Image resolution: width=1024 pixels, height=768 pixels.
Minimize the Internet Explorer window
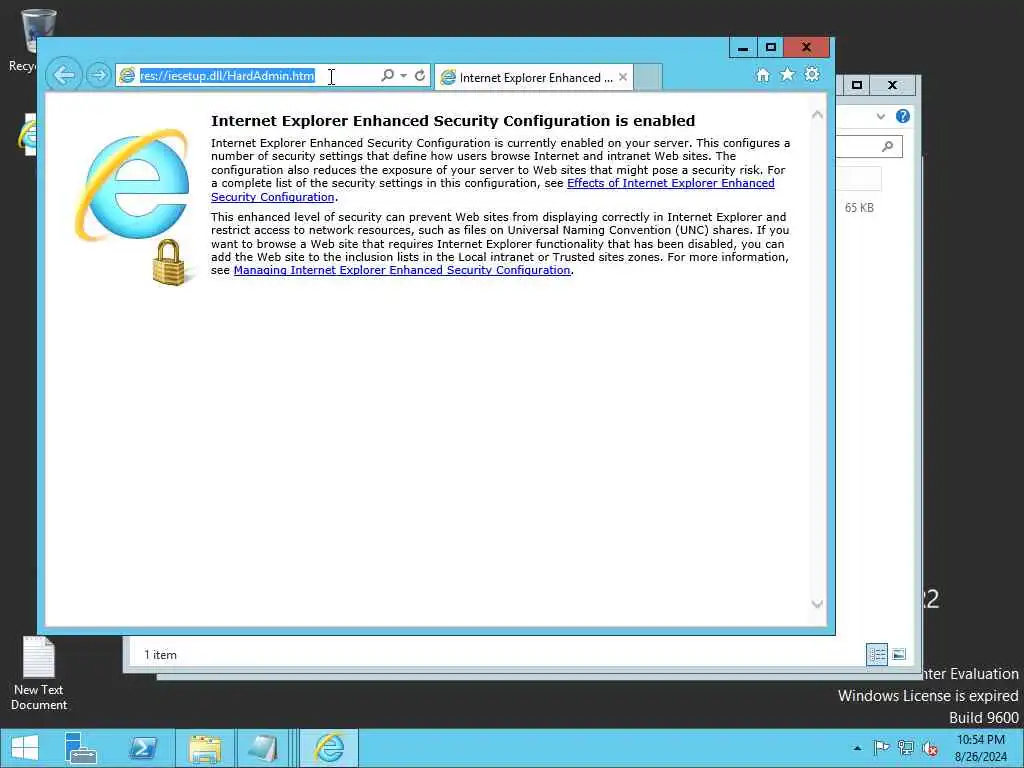click(743, 48)
